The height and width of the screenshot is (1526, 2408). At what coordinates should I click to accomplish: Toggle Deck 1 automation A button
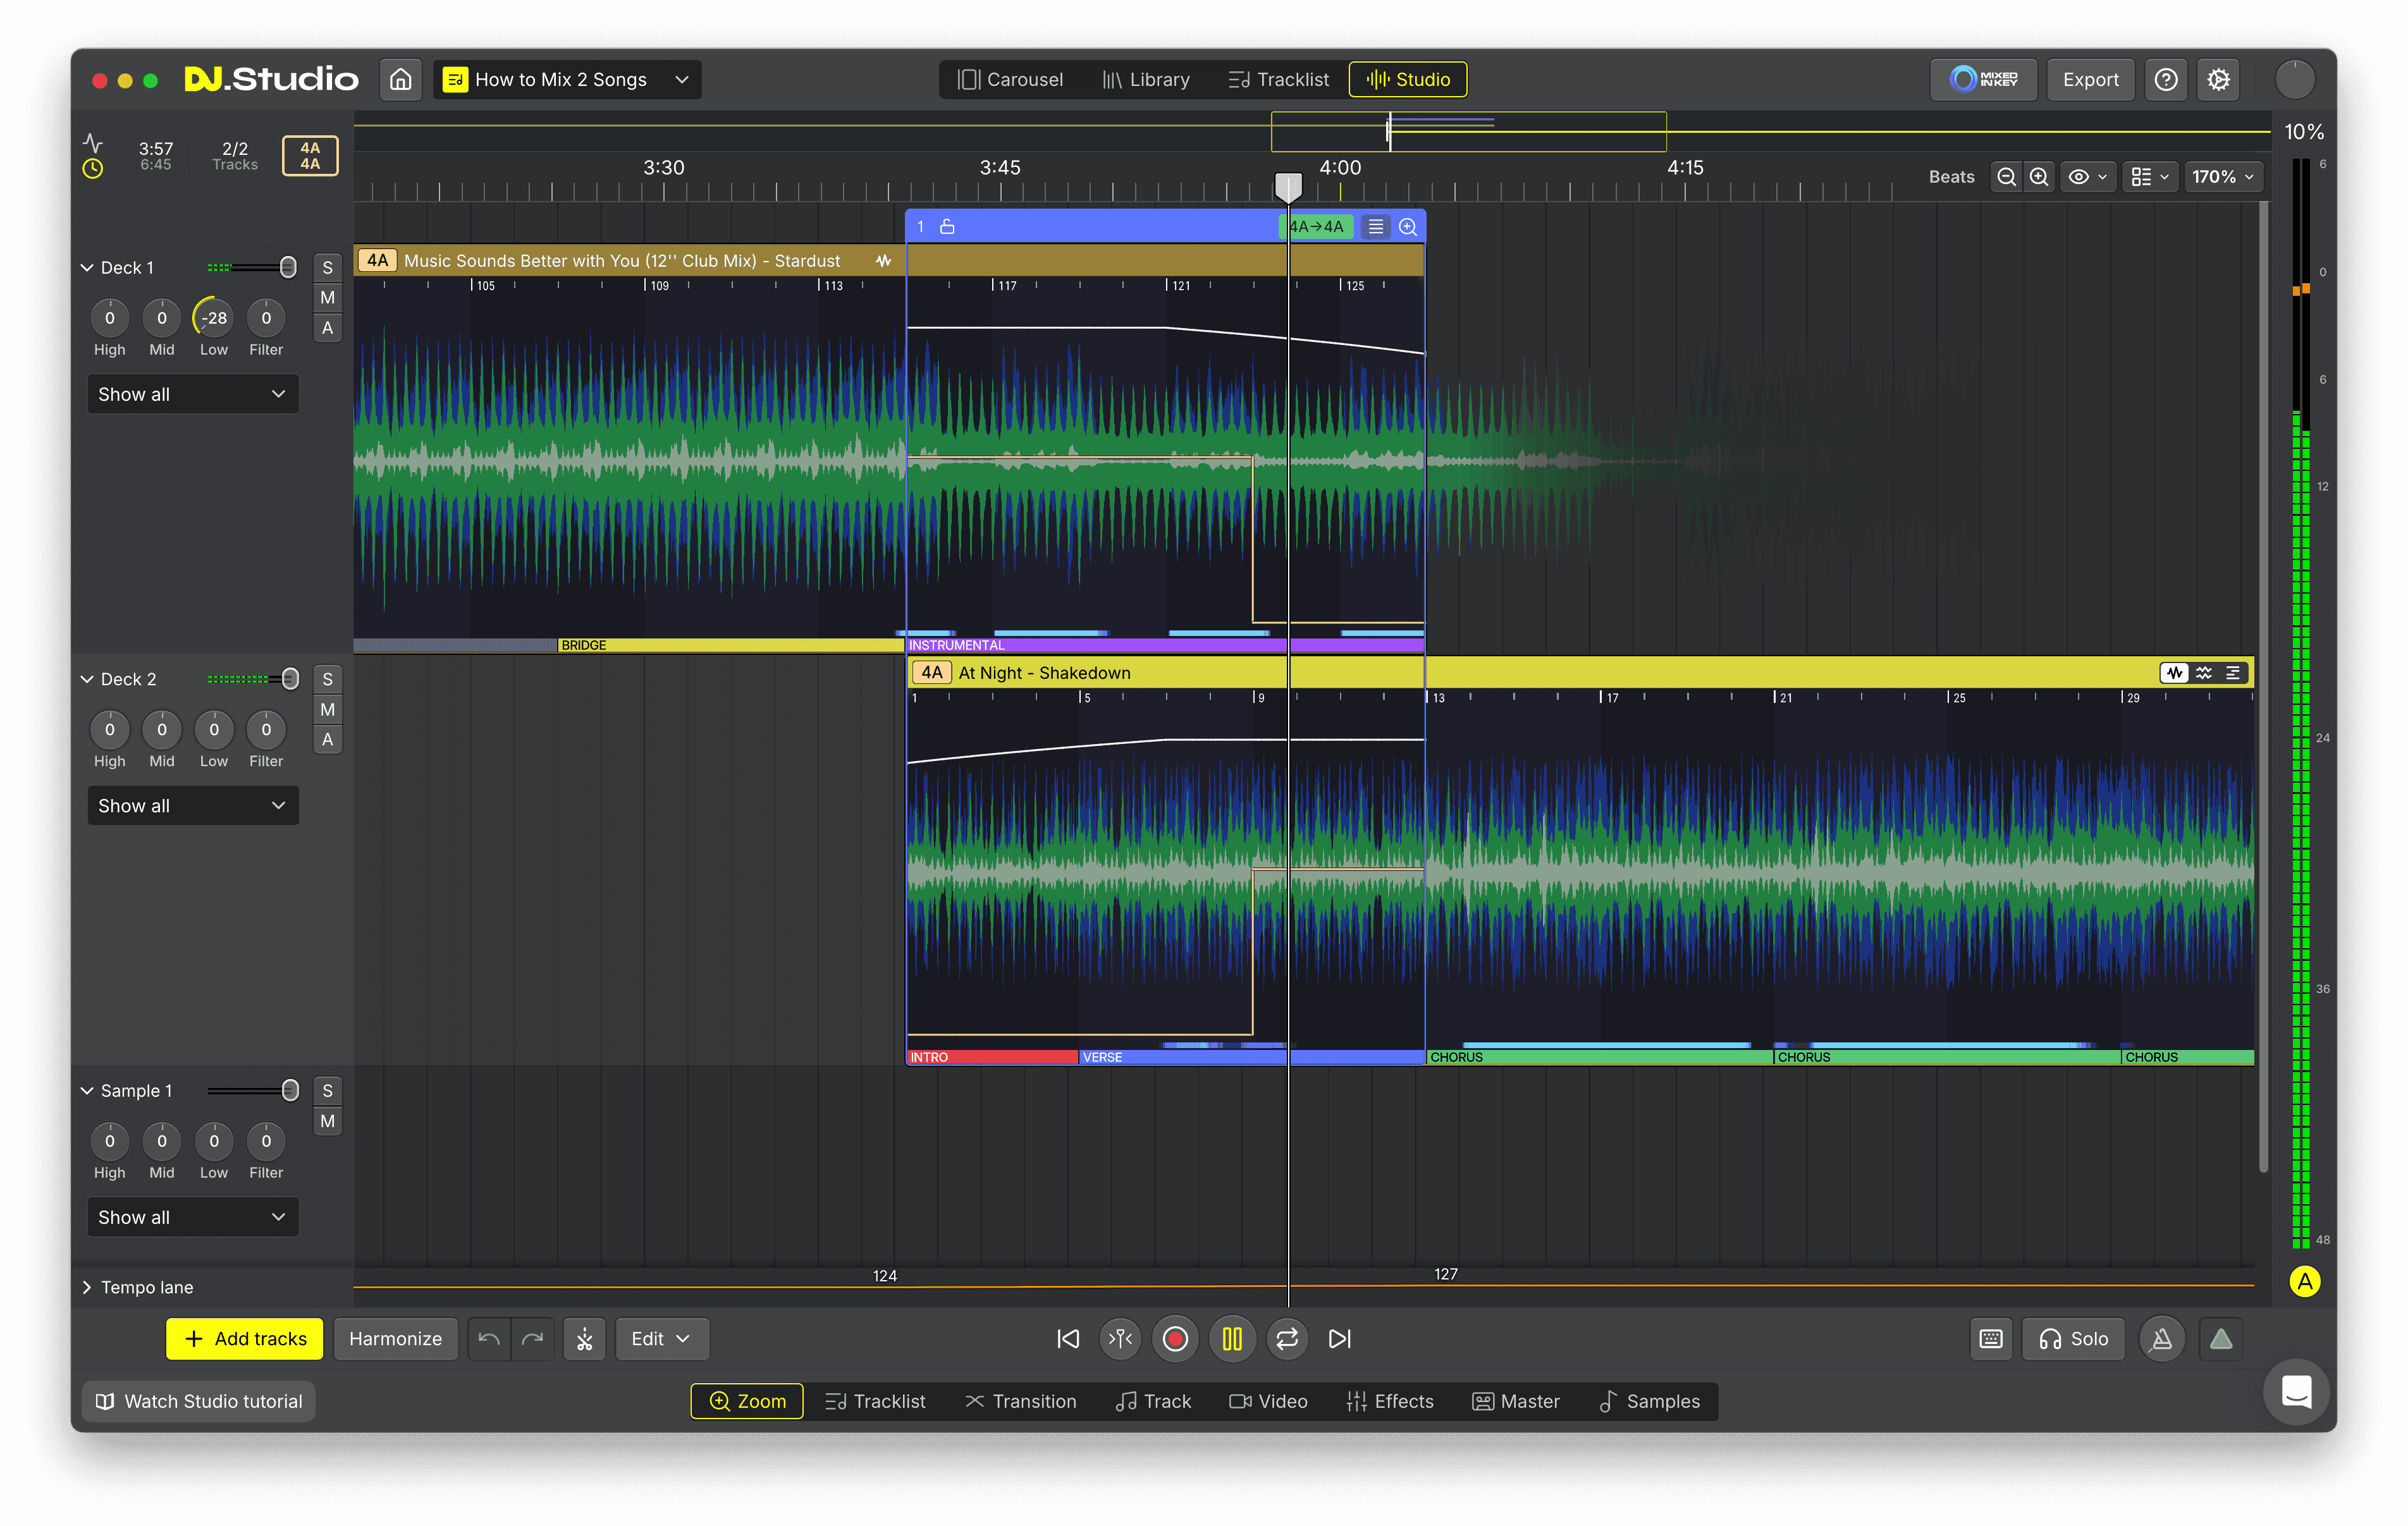point(327,328)
